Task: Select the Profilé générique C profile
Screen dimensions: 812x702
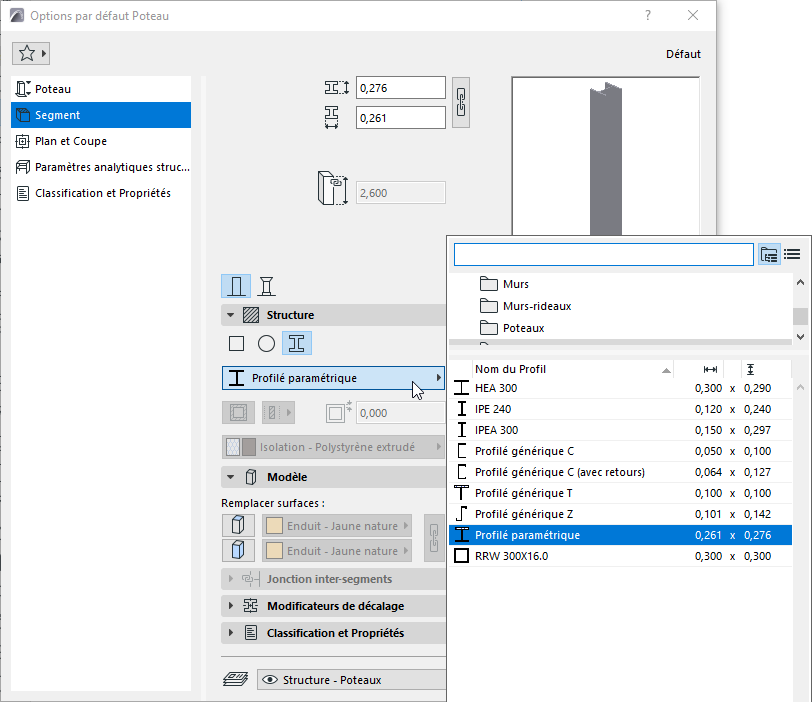Action: click(620, 451)
